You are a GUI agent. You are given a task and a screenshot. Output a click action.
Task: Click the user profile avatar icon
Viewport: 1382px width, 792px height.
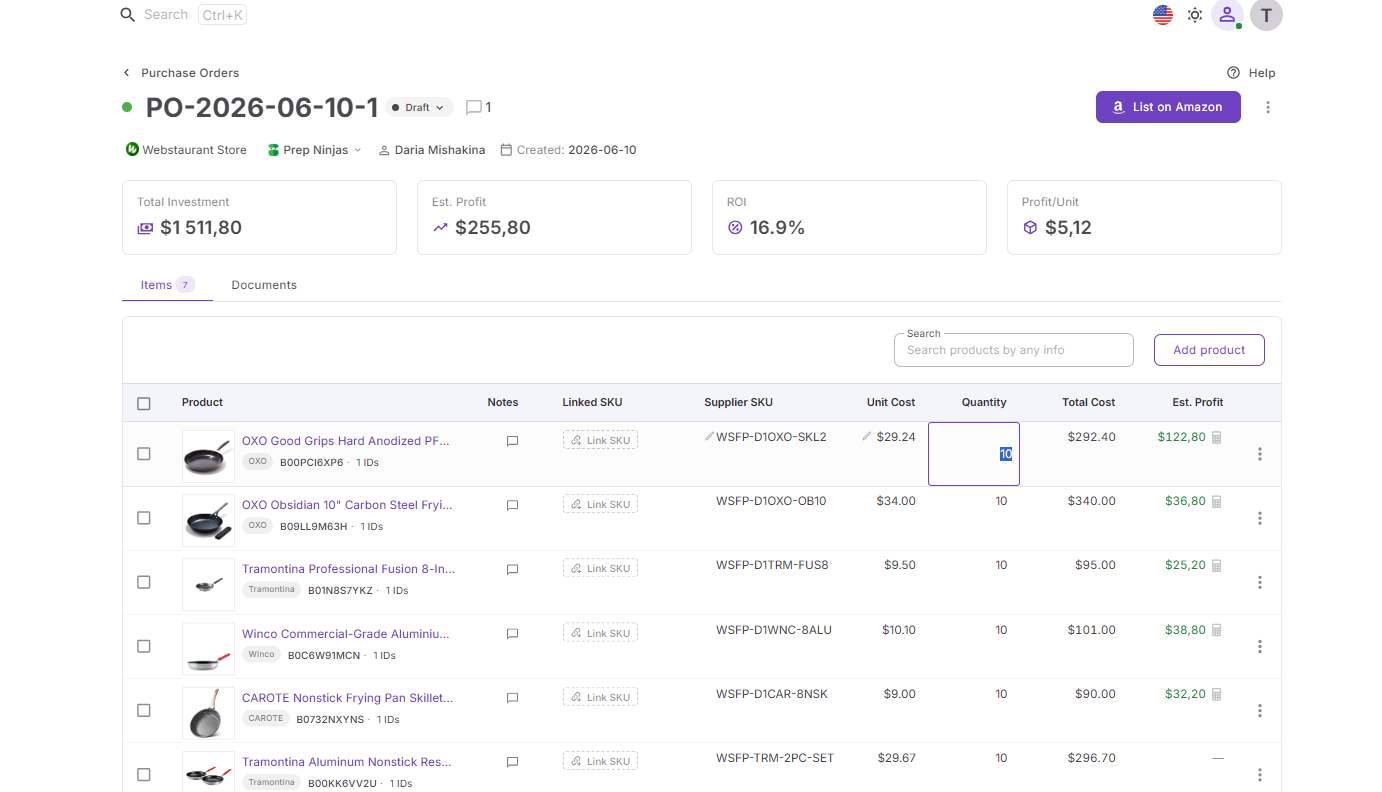pos(1227,15)
